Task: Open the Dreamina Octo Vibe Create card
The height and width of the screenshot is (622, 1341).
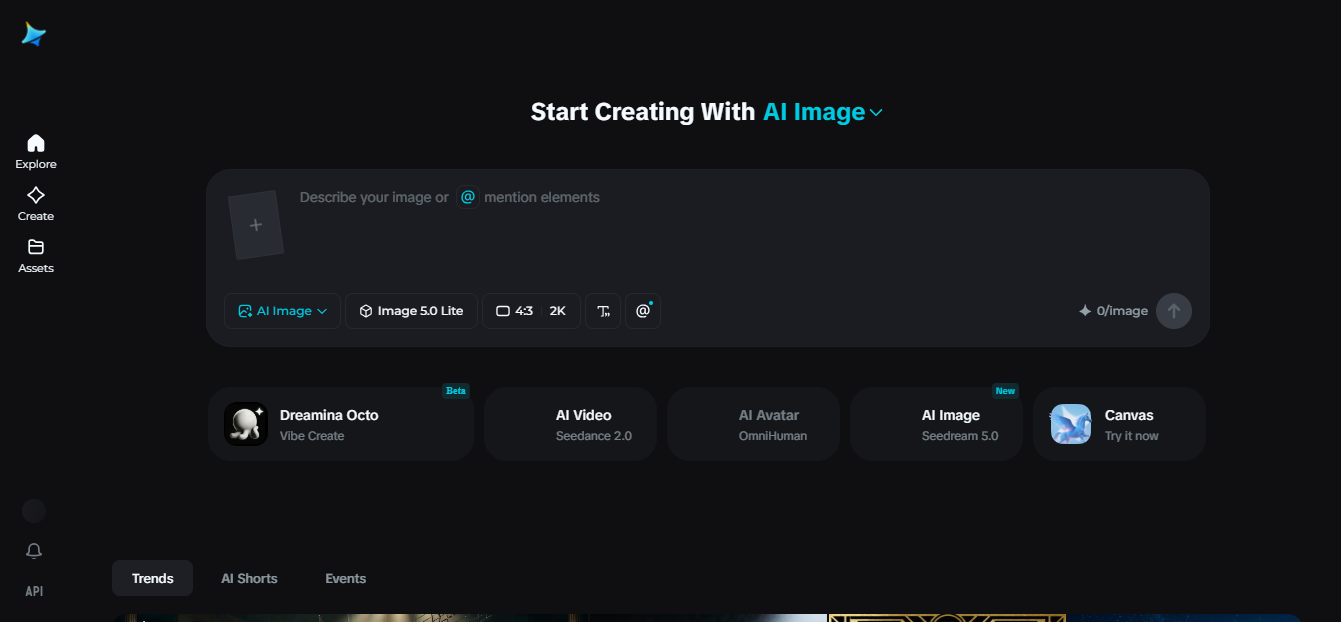Action: point(341,424)
